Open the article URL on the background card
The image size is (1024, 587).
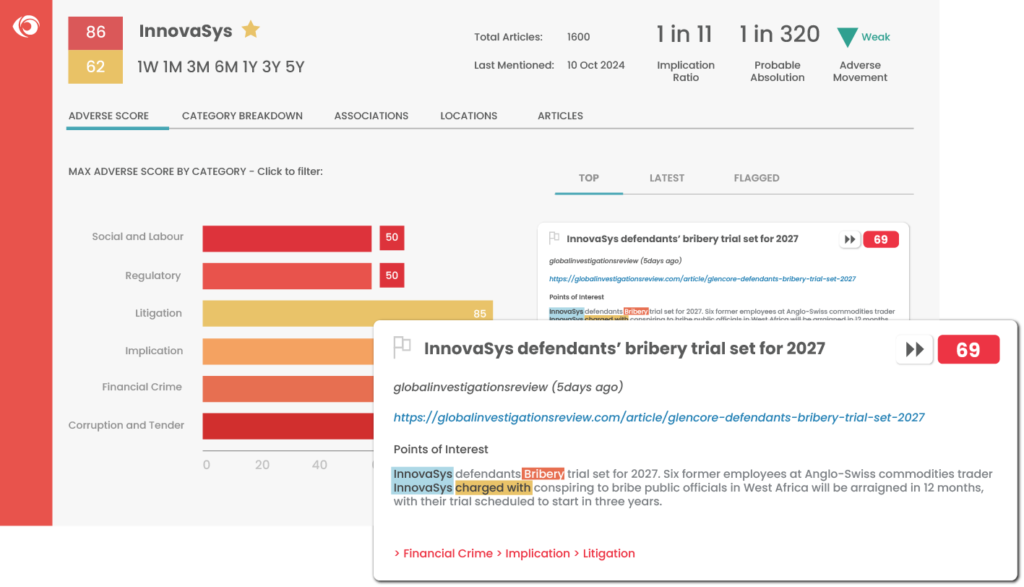[x=702, y=279]
